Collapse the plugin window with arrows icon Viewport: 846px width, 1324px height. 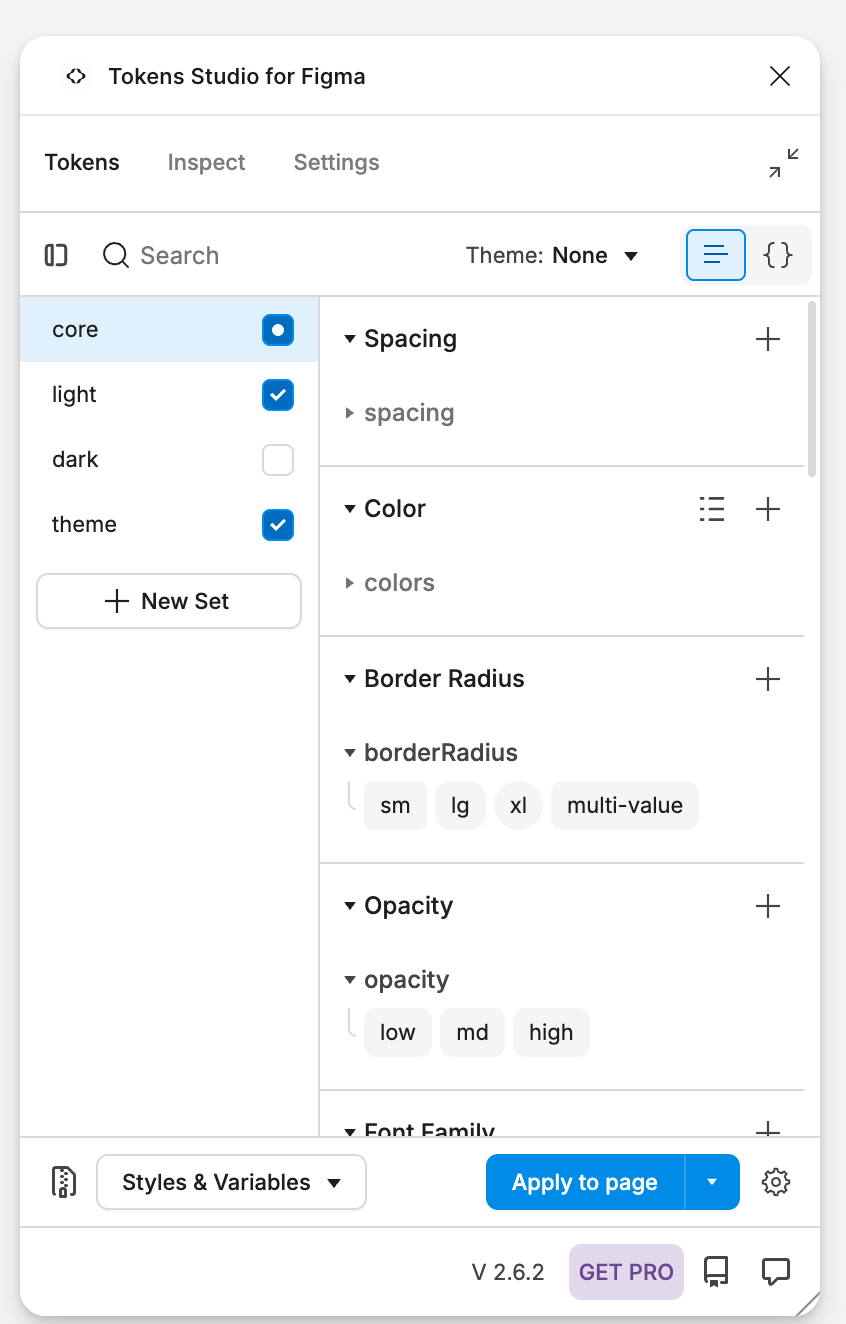[784, 163]
